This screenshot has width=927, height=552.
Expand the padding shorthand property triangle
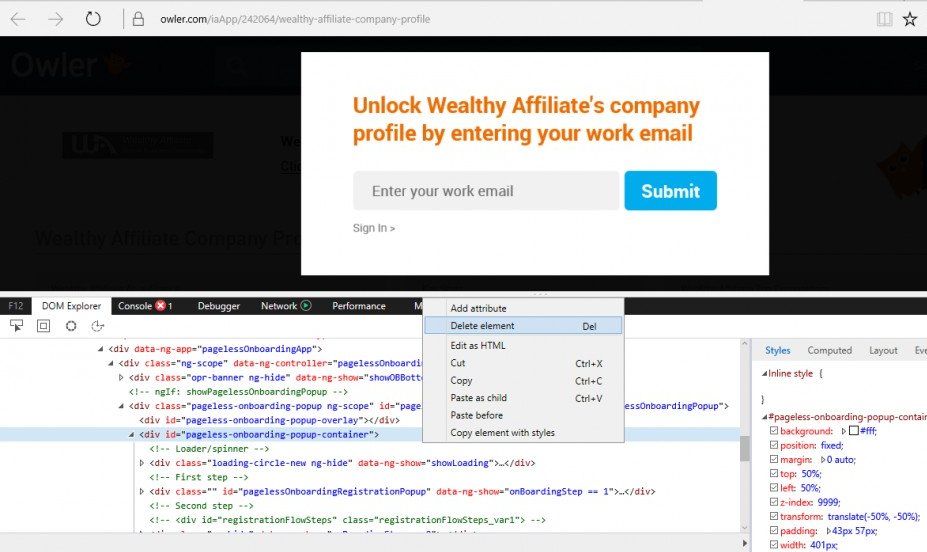[x=828, y=531]
